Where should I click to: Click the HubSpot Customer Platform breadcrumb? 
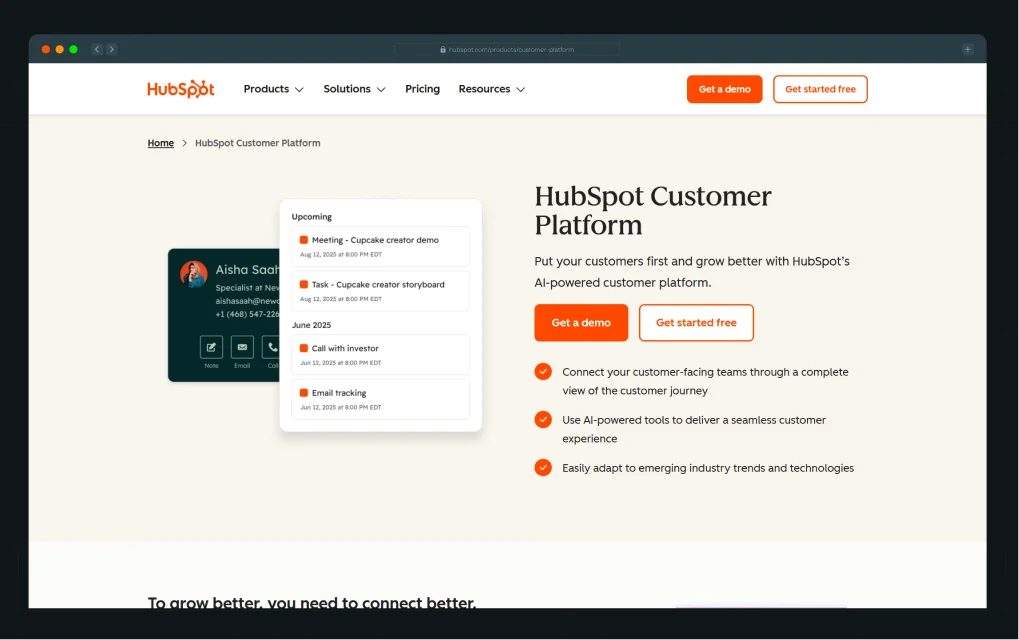pyautogui.click(x=257, y=143)
